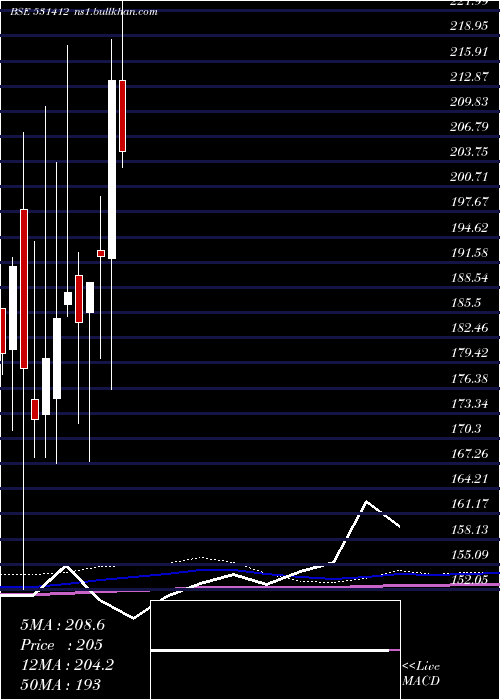Click the 188.54 price axis label

pyautogui.click(x=469, y=278)
